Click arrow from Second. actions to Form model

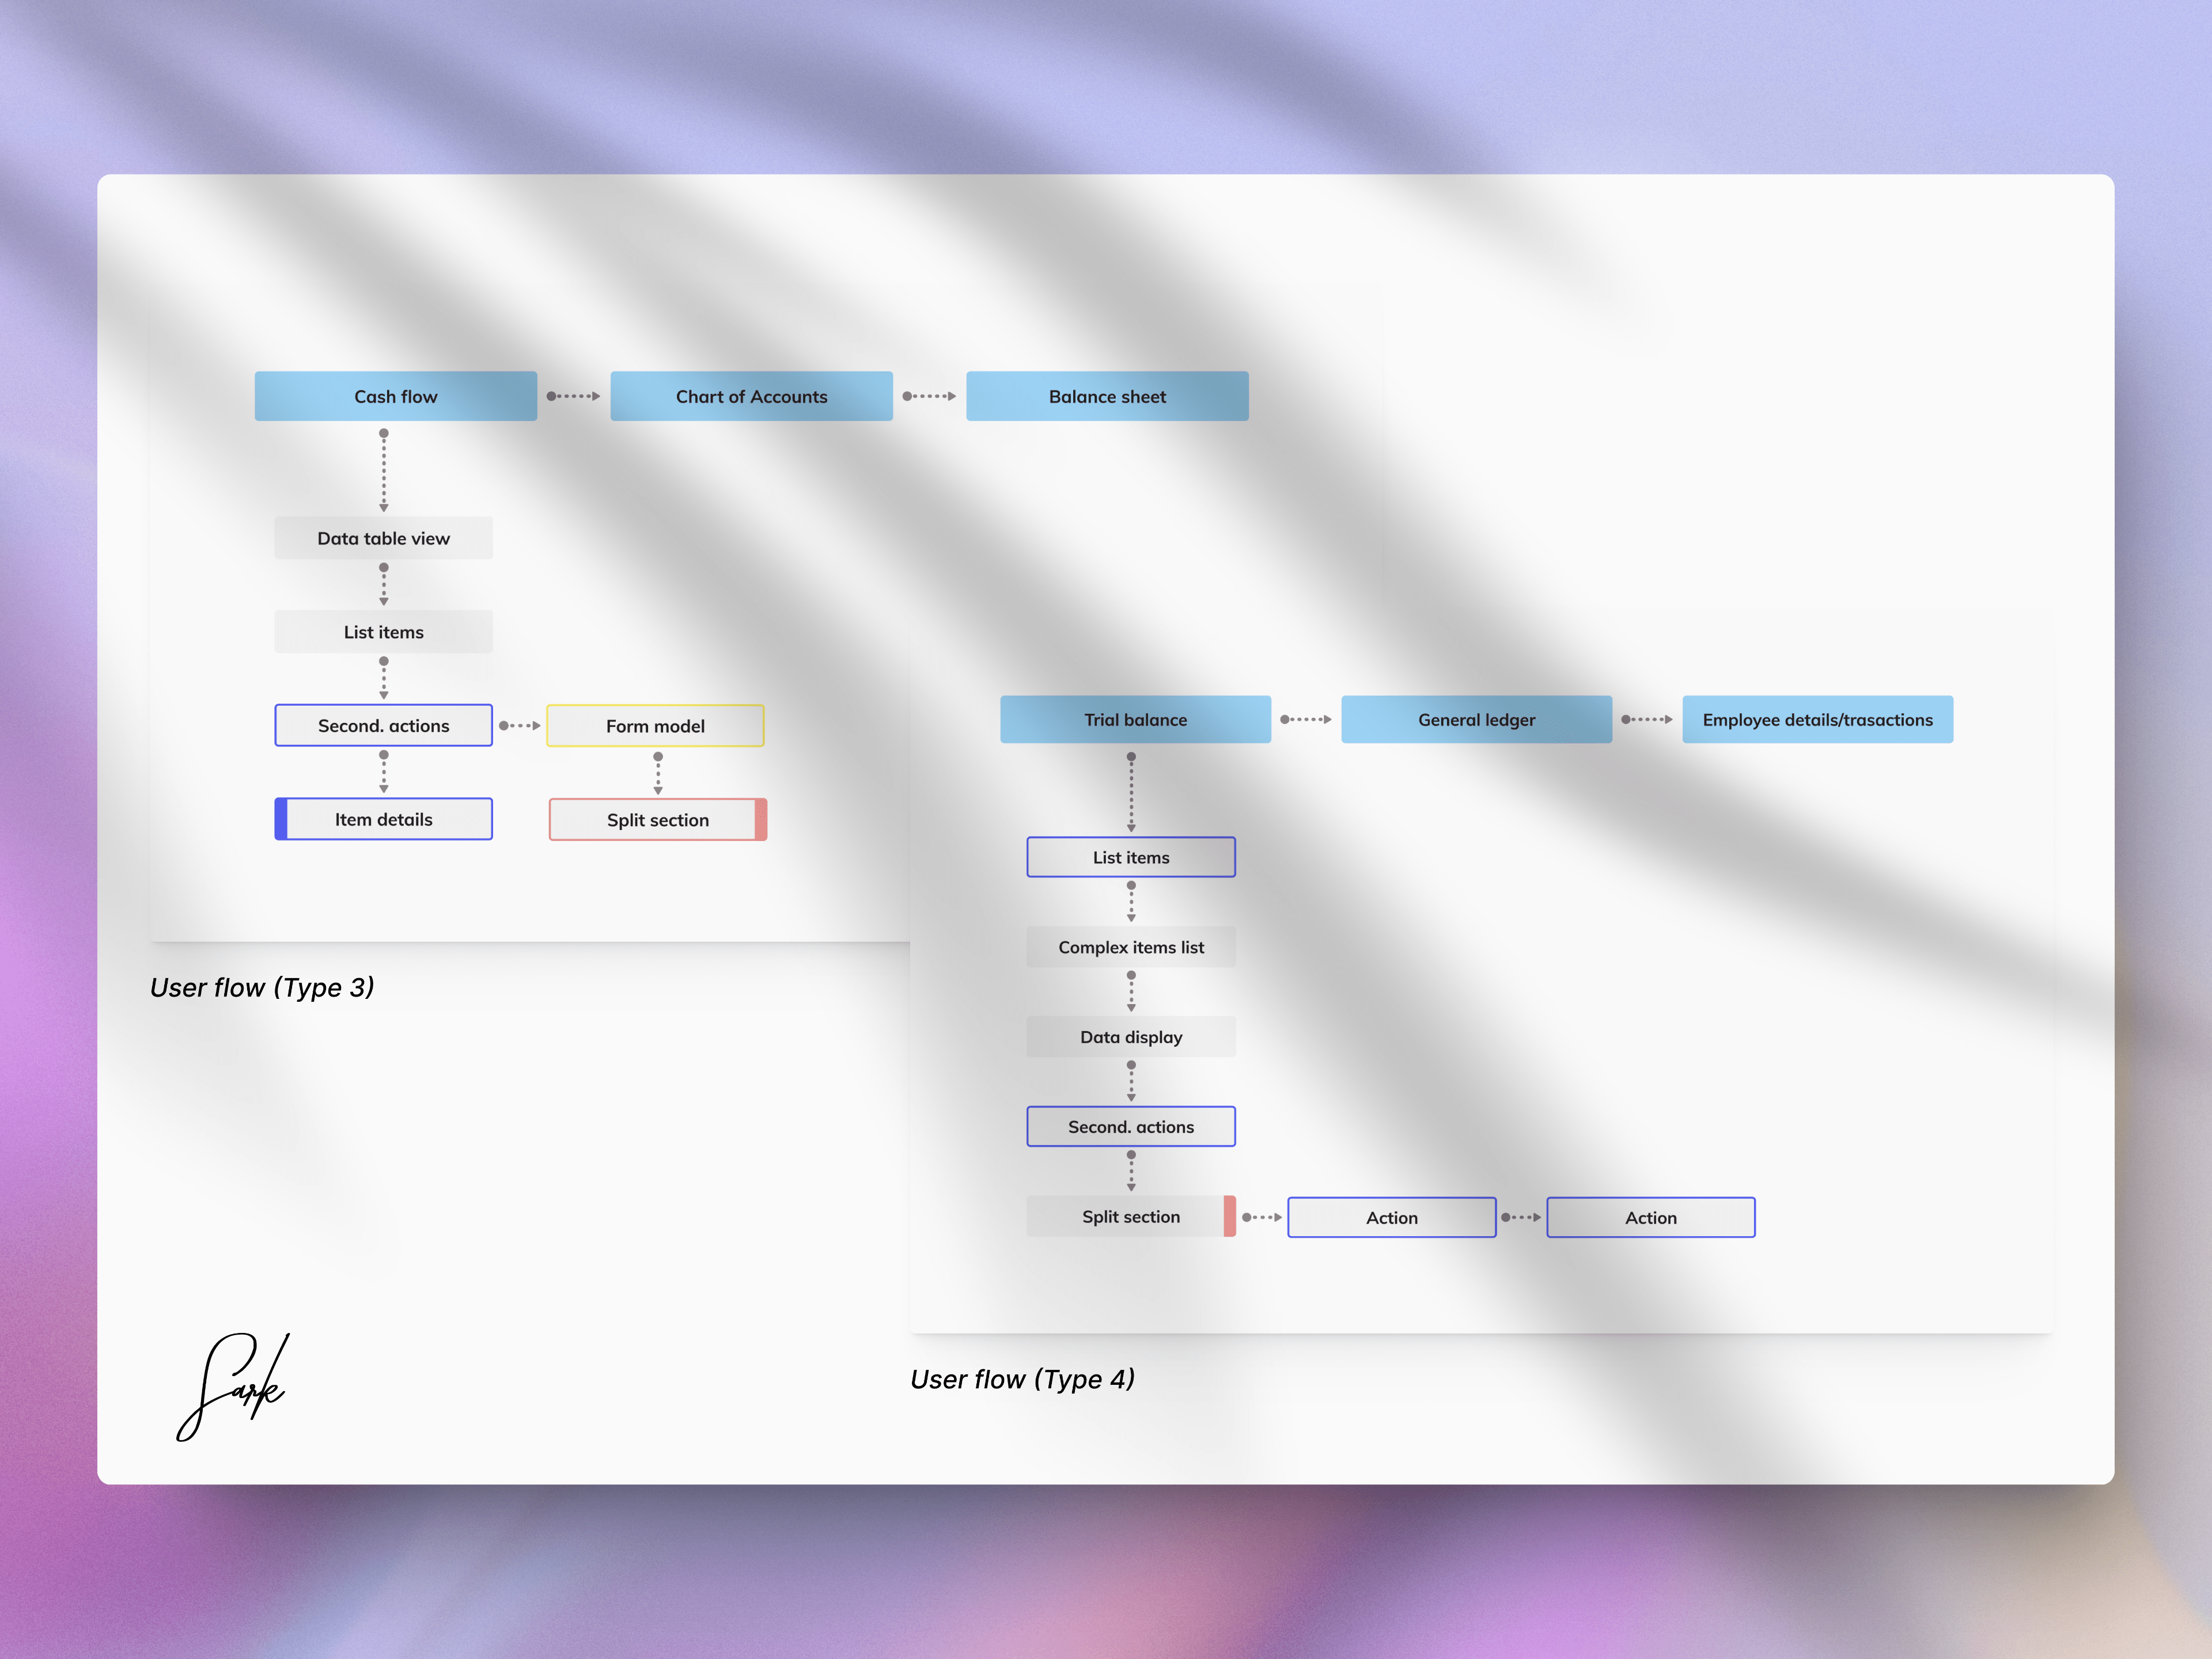[x=520, y=725]
